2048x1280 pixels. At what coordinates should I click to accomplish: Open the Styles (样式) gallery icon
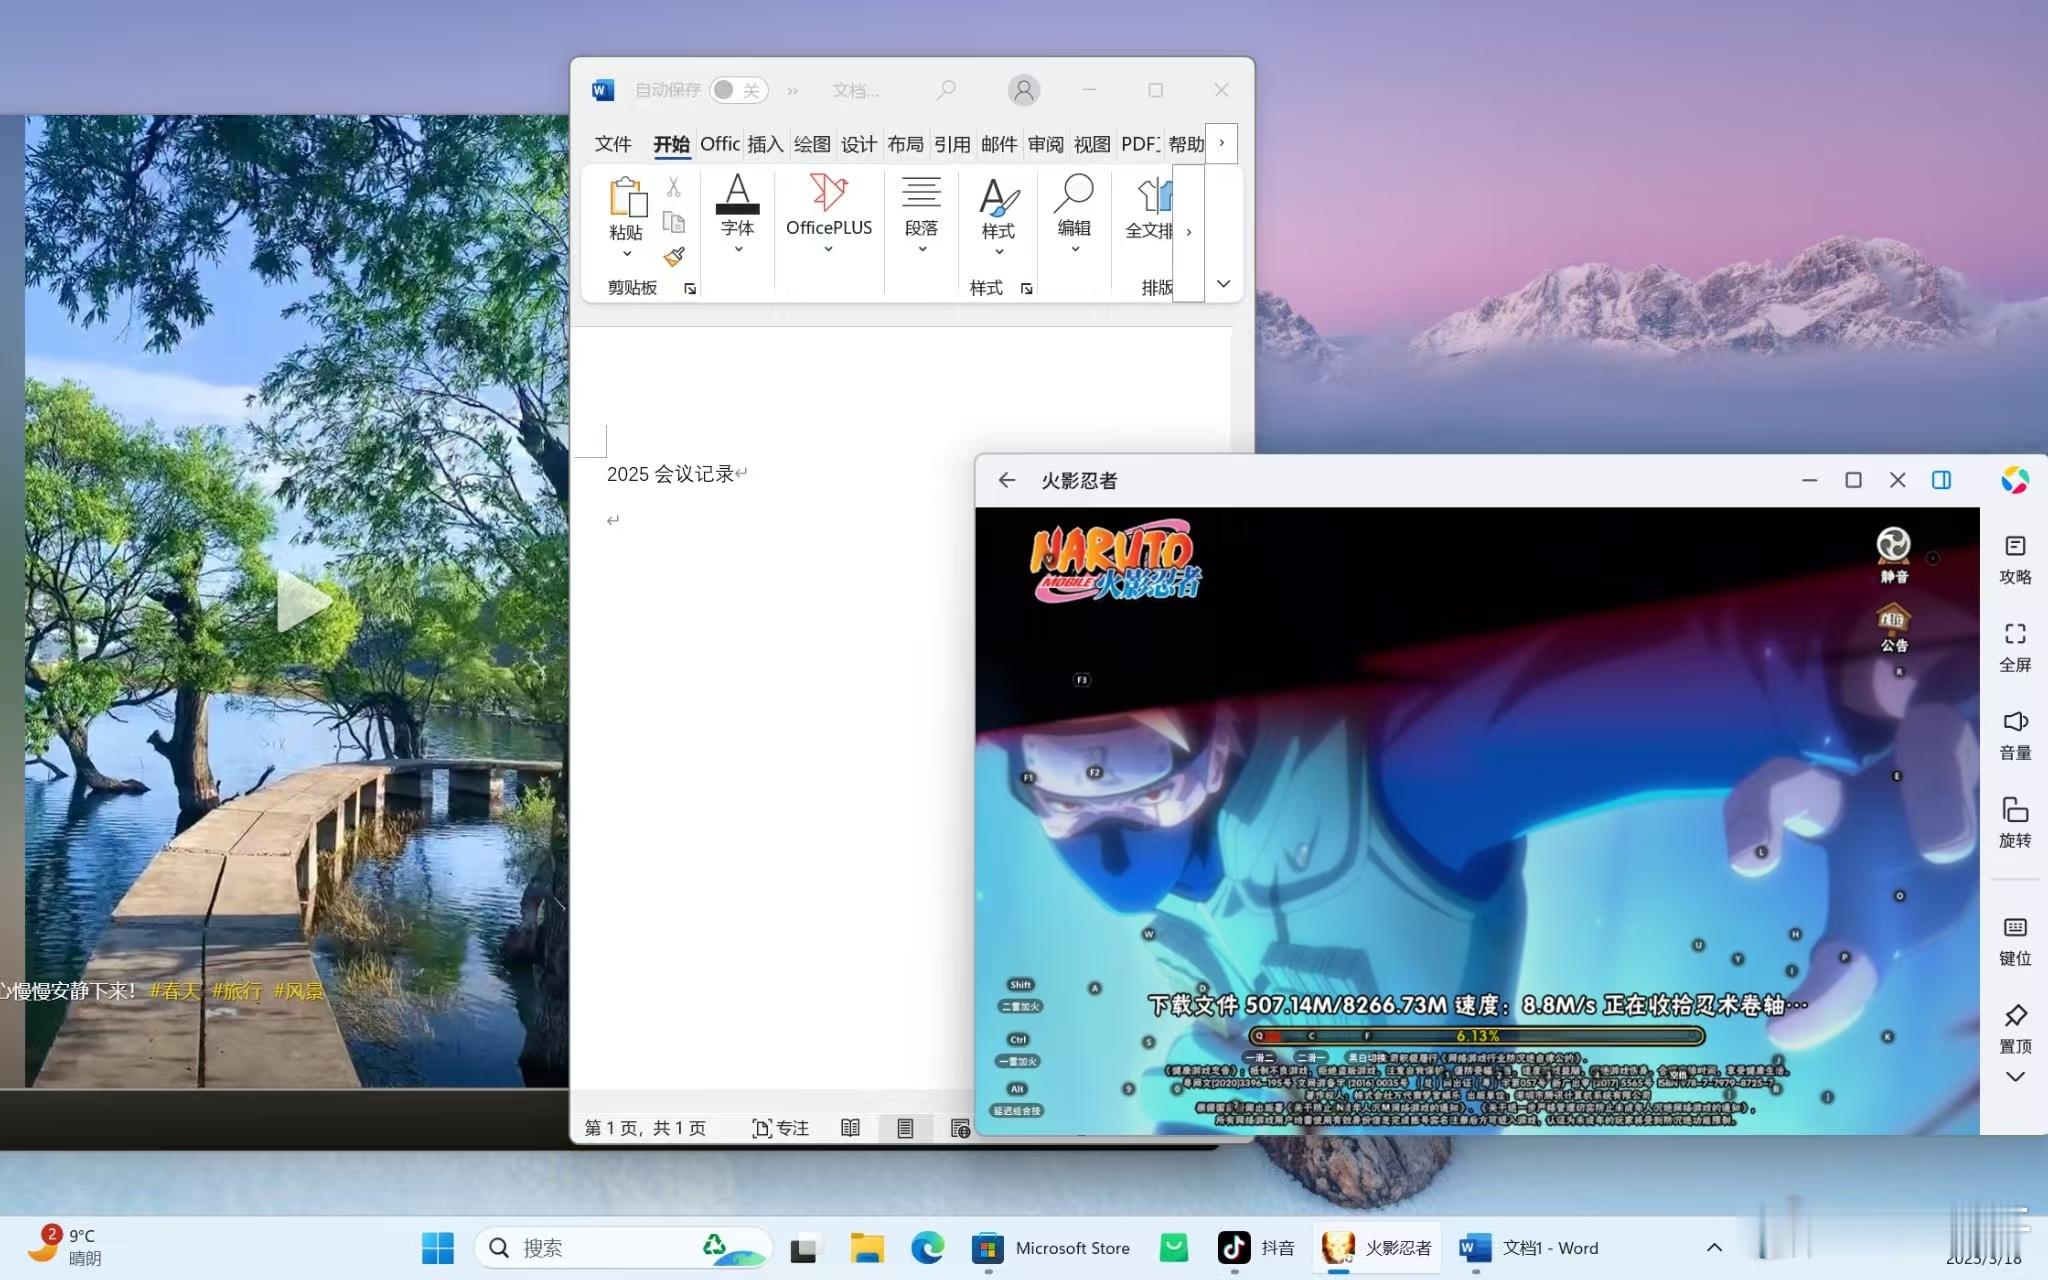[998, 197]
